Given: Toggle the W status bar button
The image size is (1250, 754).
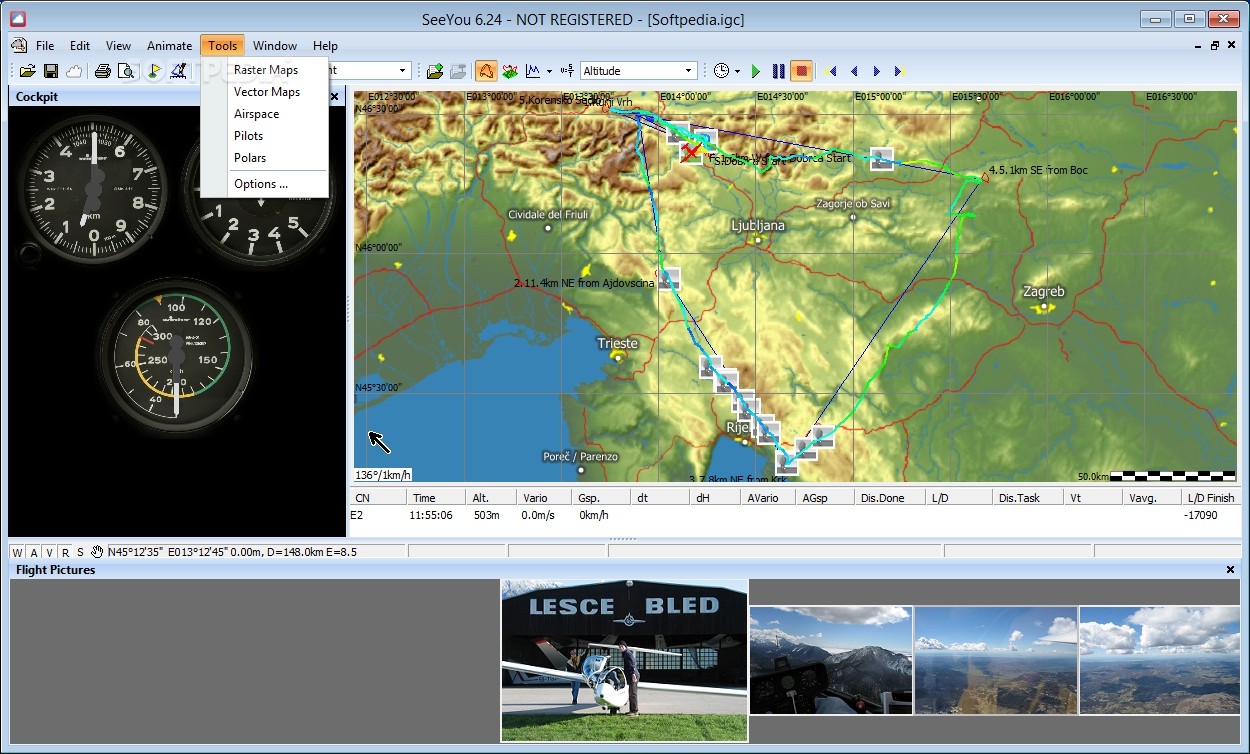Looking at the screenshot, I should click(18, 552).
